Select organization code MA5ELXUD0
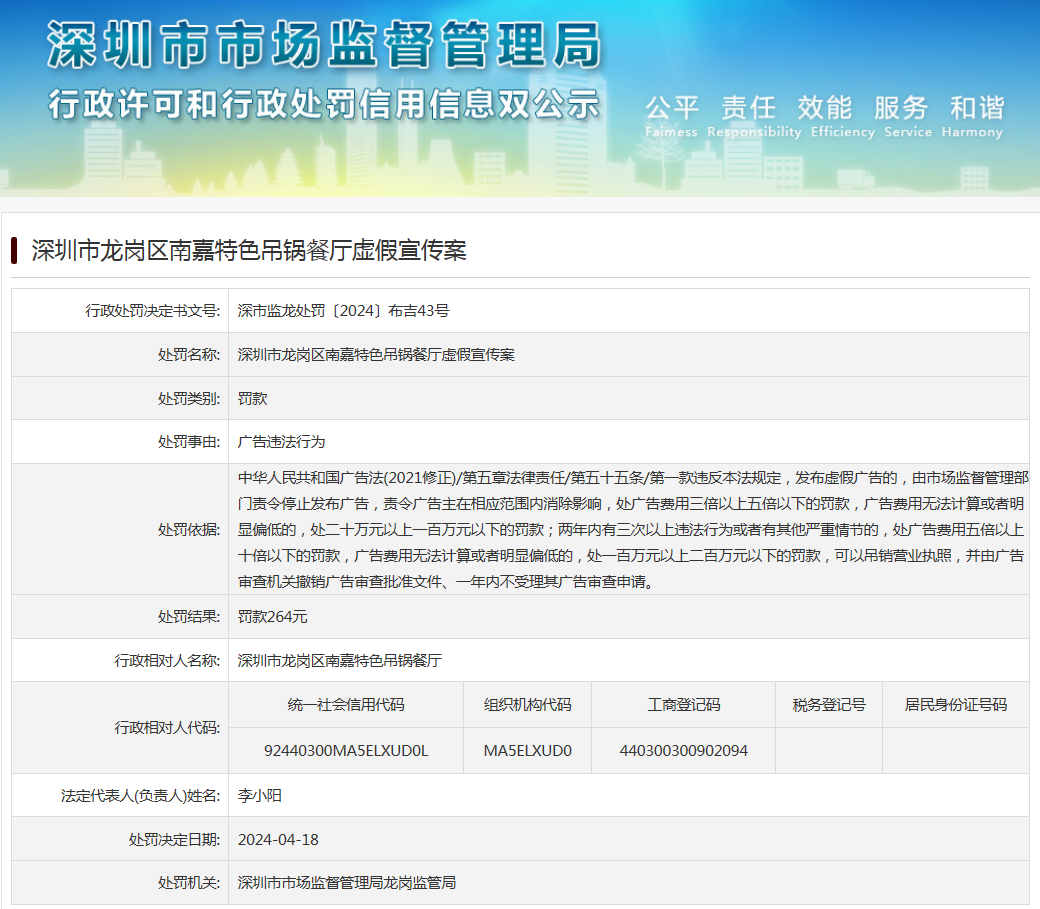The image size is (1040, 909). pyautogui.click(x=527, y=750)
